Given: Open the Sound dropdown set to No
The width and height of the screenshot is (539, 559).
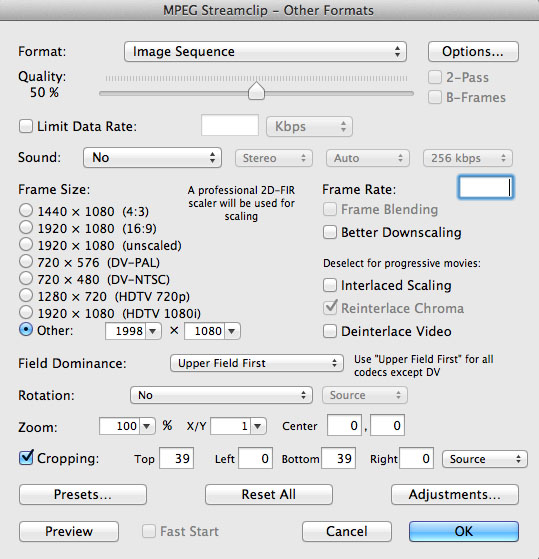Looking at the screenshot, I should tap(153, 158).
